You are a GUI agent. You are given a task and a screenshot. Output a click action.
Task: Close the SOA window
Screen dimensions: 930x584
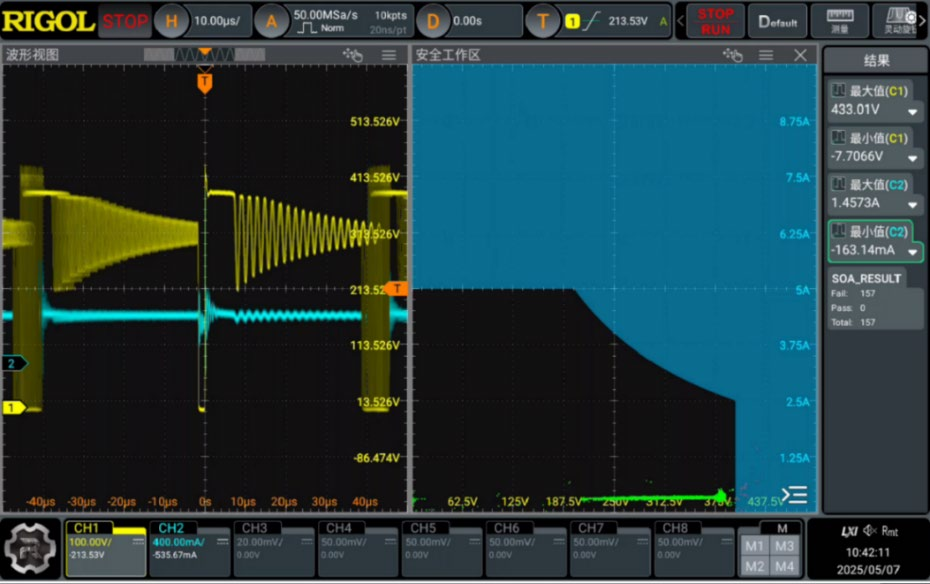[x=800, y=55]
